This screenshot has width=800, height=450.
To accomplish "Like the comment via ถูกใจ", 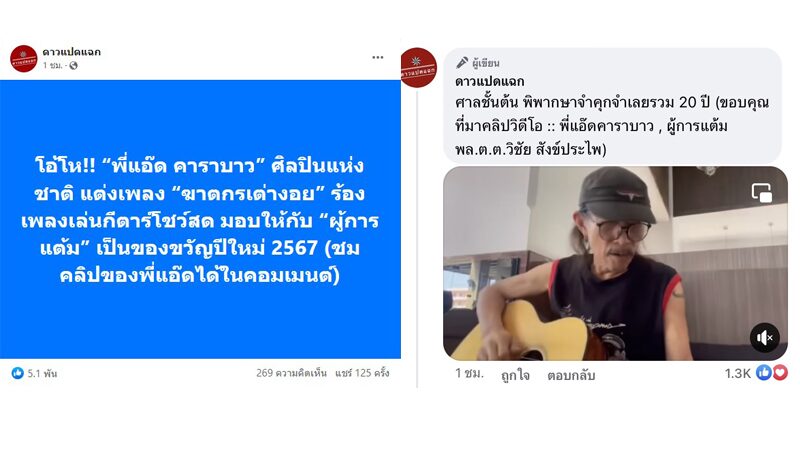I will pyautogui.click(x=515, y=375).
